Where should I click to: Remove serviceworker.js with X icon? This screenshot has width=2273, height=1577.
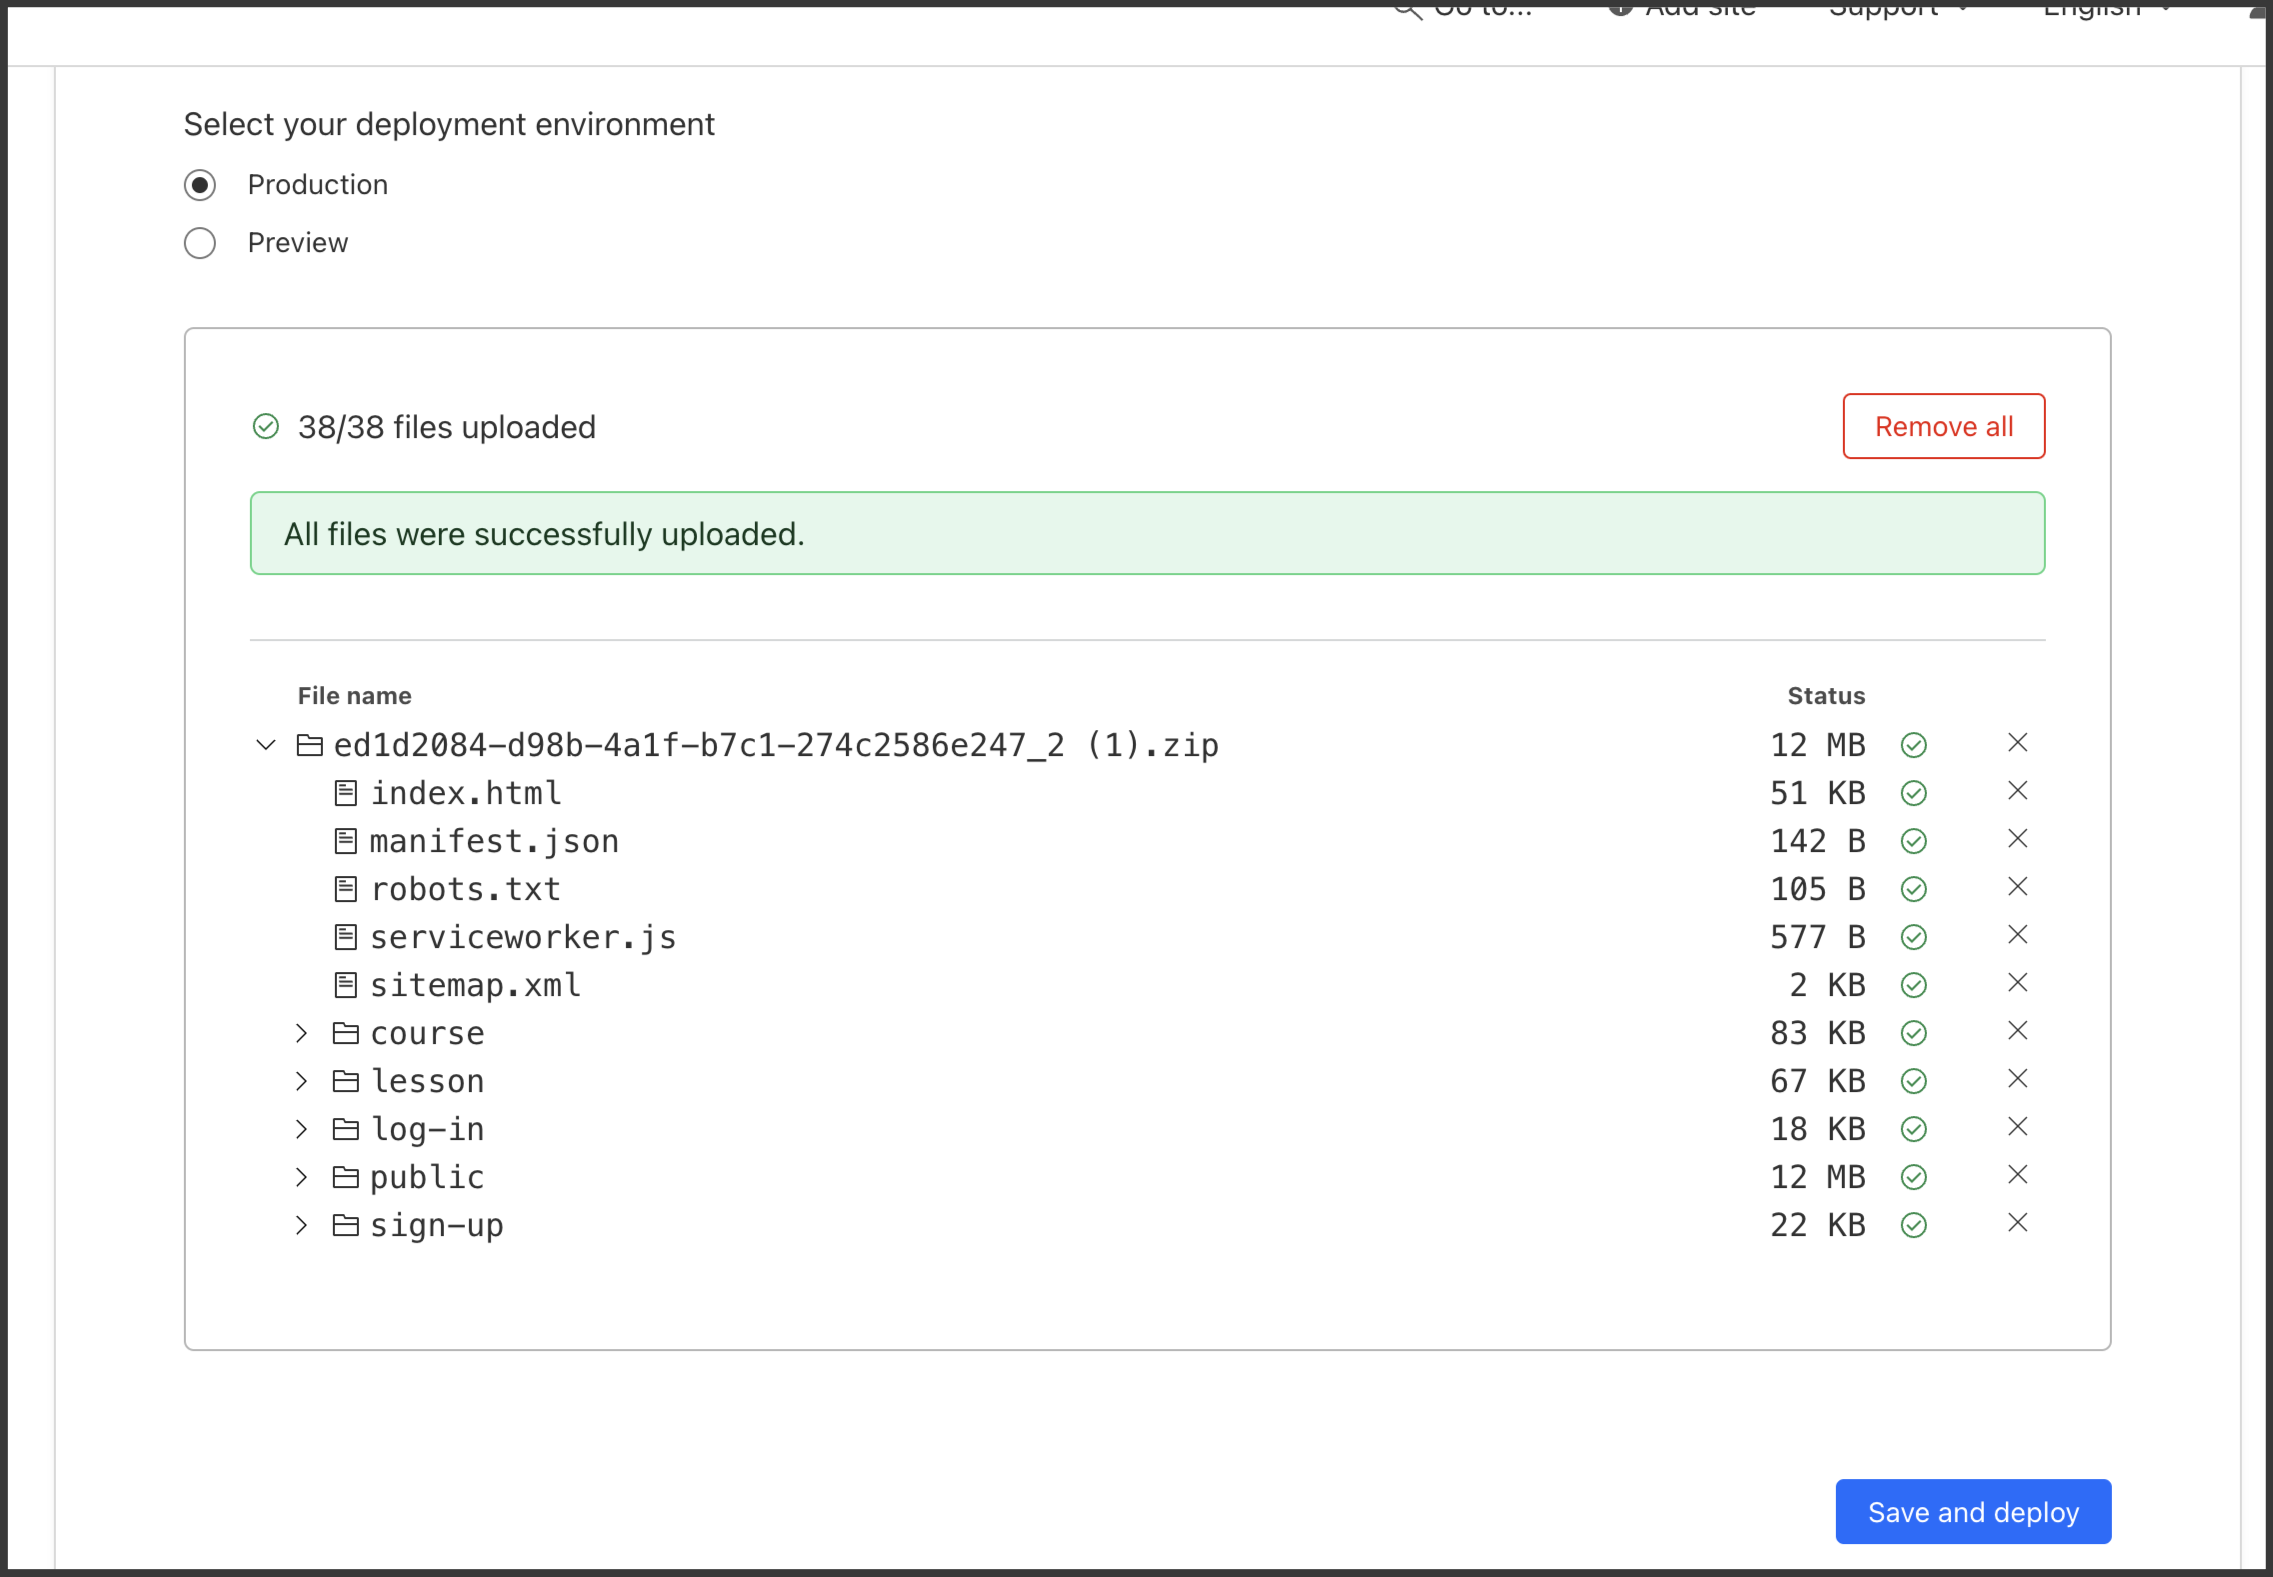(2017, 935)
